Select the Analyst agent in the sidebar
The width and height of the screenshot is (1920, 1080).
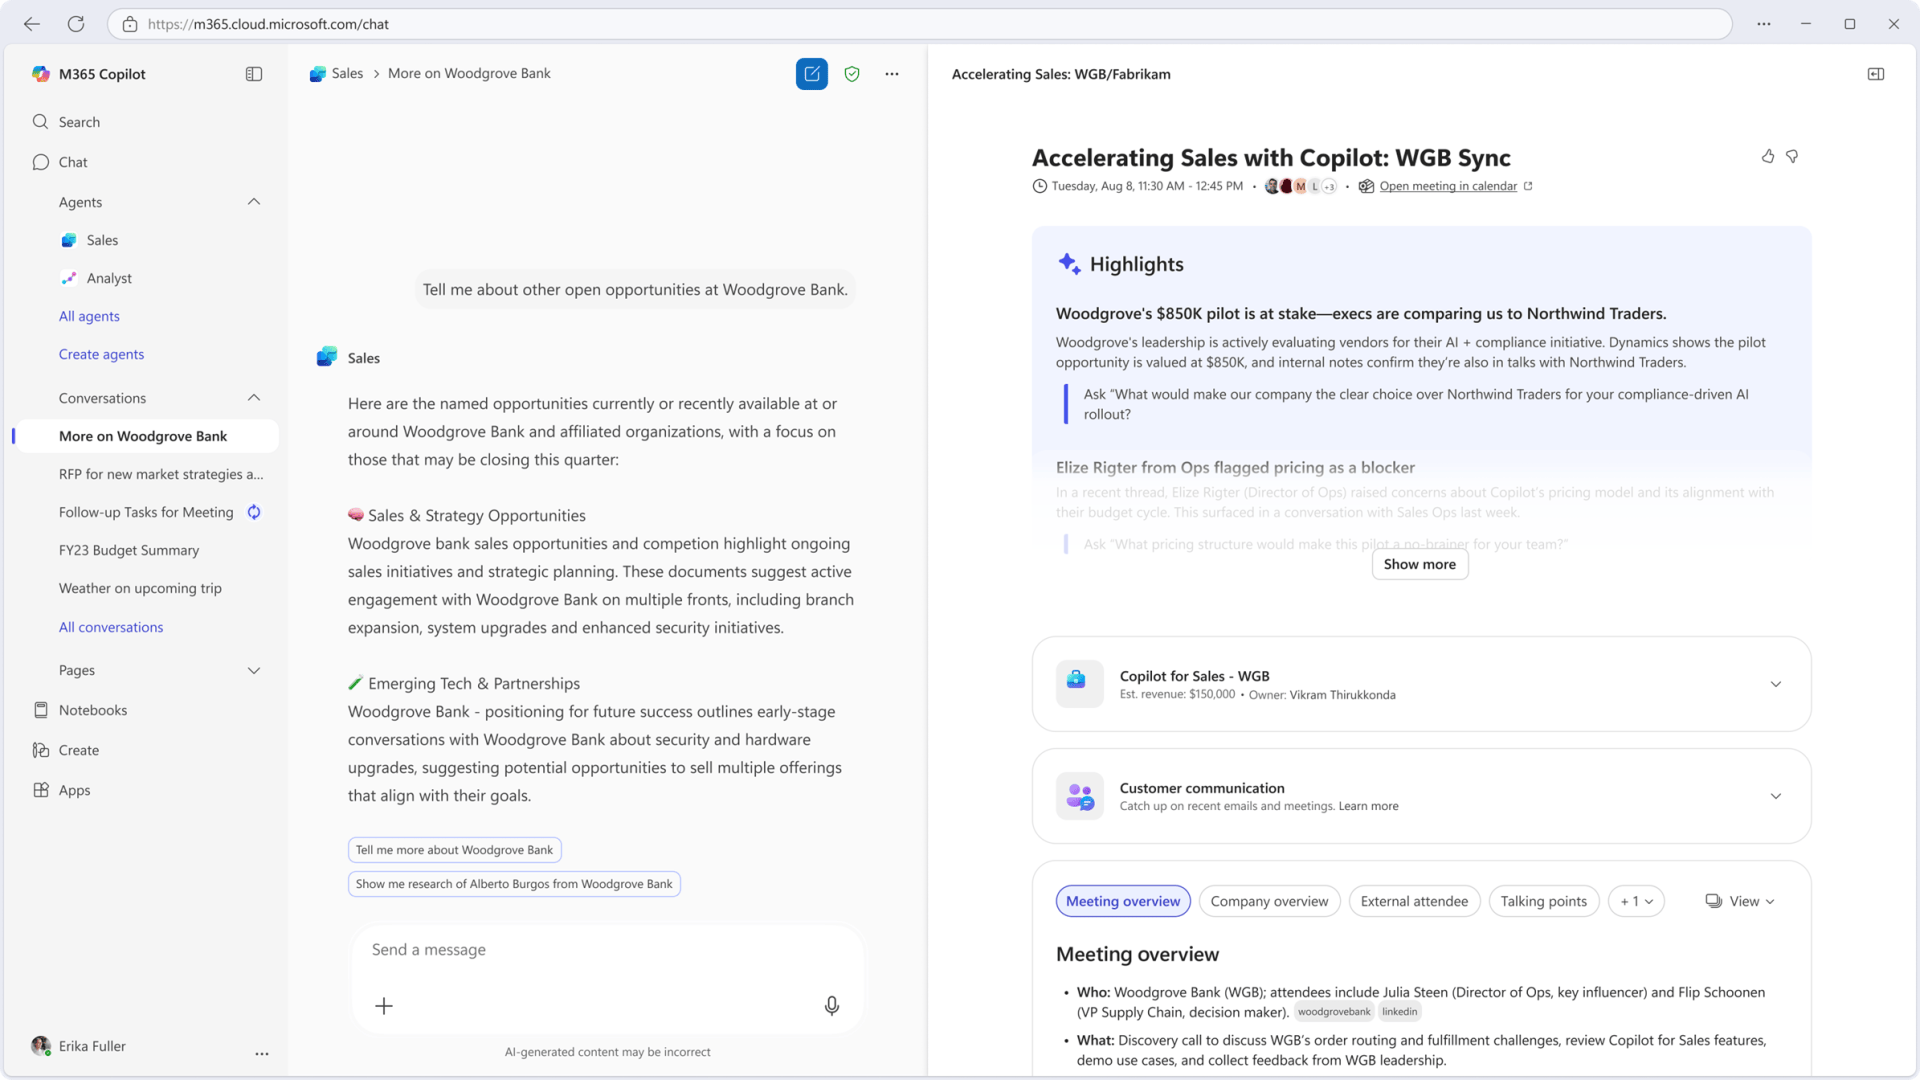(110, 278)
